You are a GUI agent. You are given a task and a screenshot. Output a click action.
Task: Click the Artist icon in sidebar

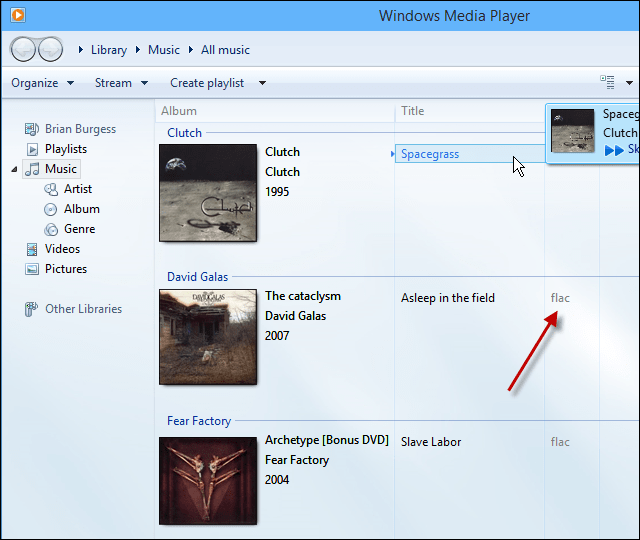coord(51,189)
